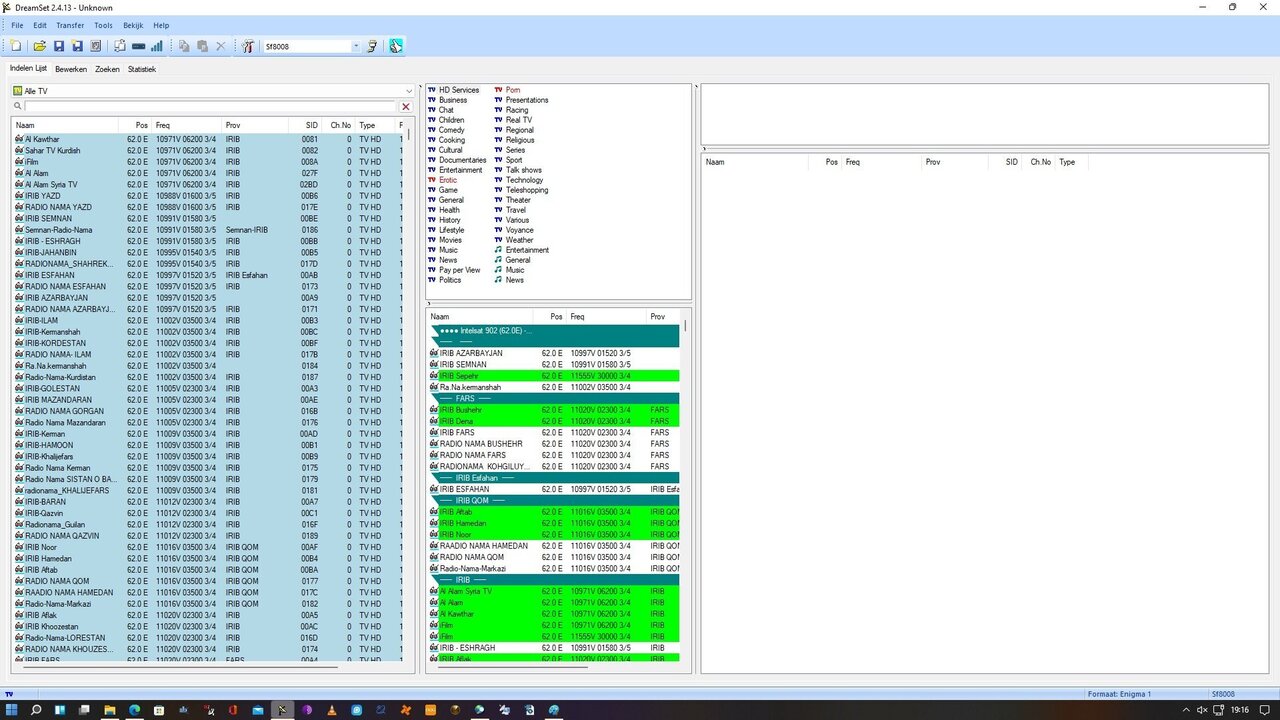Click the red X clear search icon
The width and height of the screenshot is (1280, 720).
click(x=406, y=106)
